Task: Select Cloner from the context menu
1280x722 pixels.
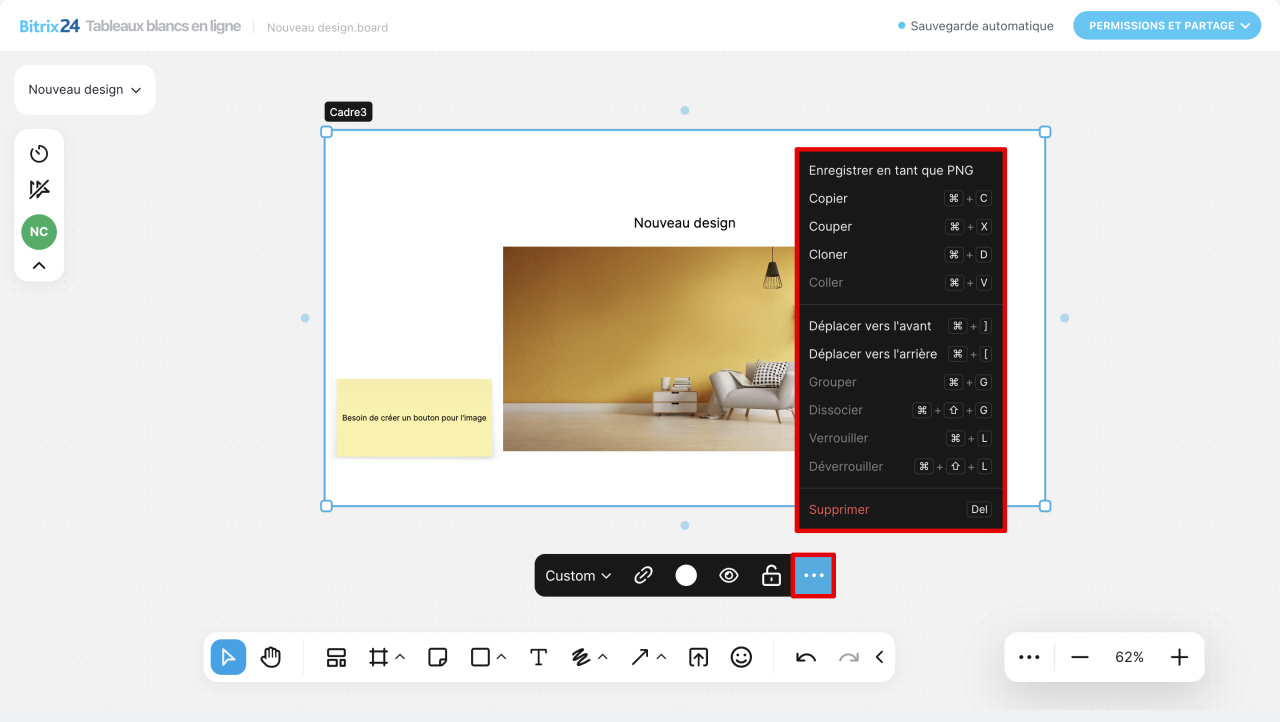Action: 828,254
